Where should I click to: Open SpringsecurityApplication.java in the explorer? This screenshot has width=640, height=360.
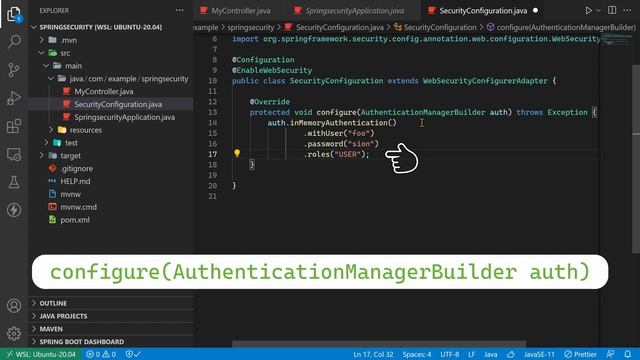click(x=124, y=117)
